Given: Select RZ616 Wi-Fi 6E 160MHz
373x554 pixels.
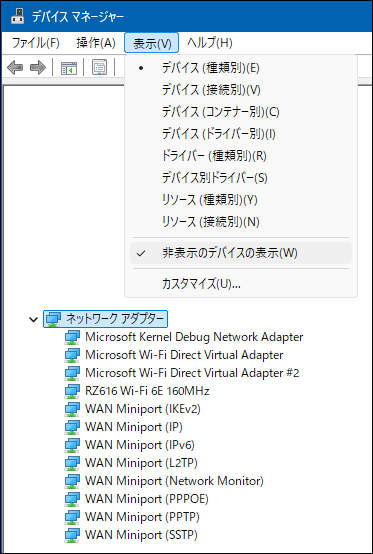Looking at the screenshot, I should 147,391.
